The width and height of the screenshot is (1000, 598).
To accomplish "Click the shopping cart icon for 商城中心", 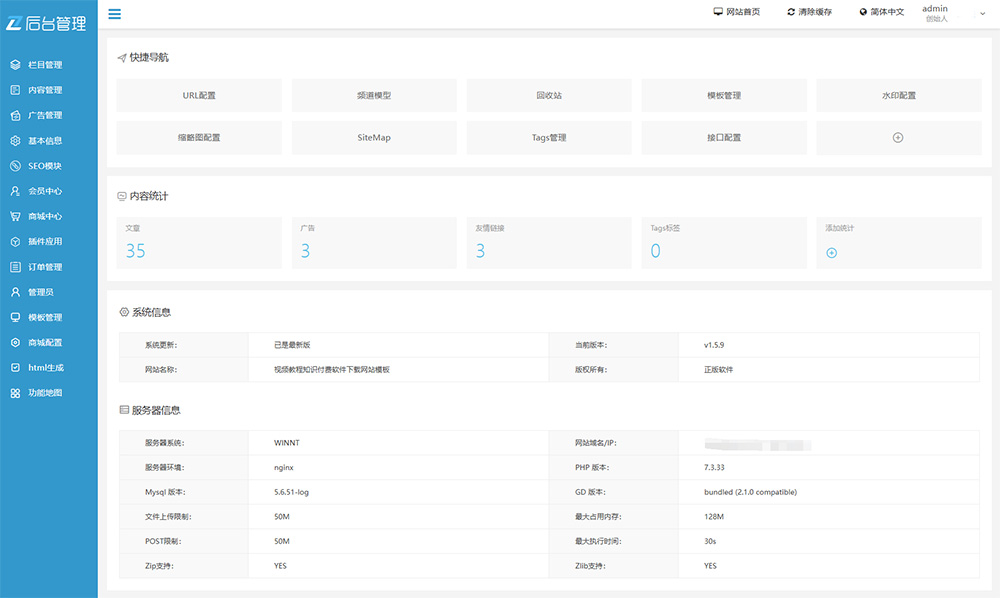I will coord(15,216).
